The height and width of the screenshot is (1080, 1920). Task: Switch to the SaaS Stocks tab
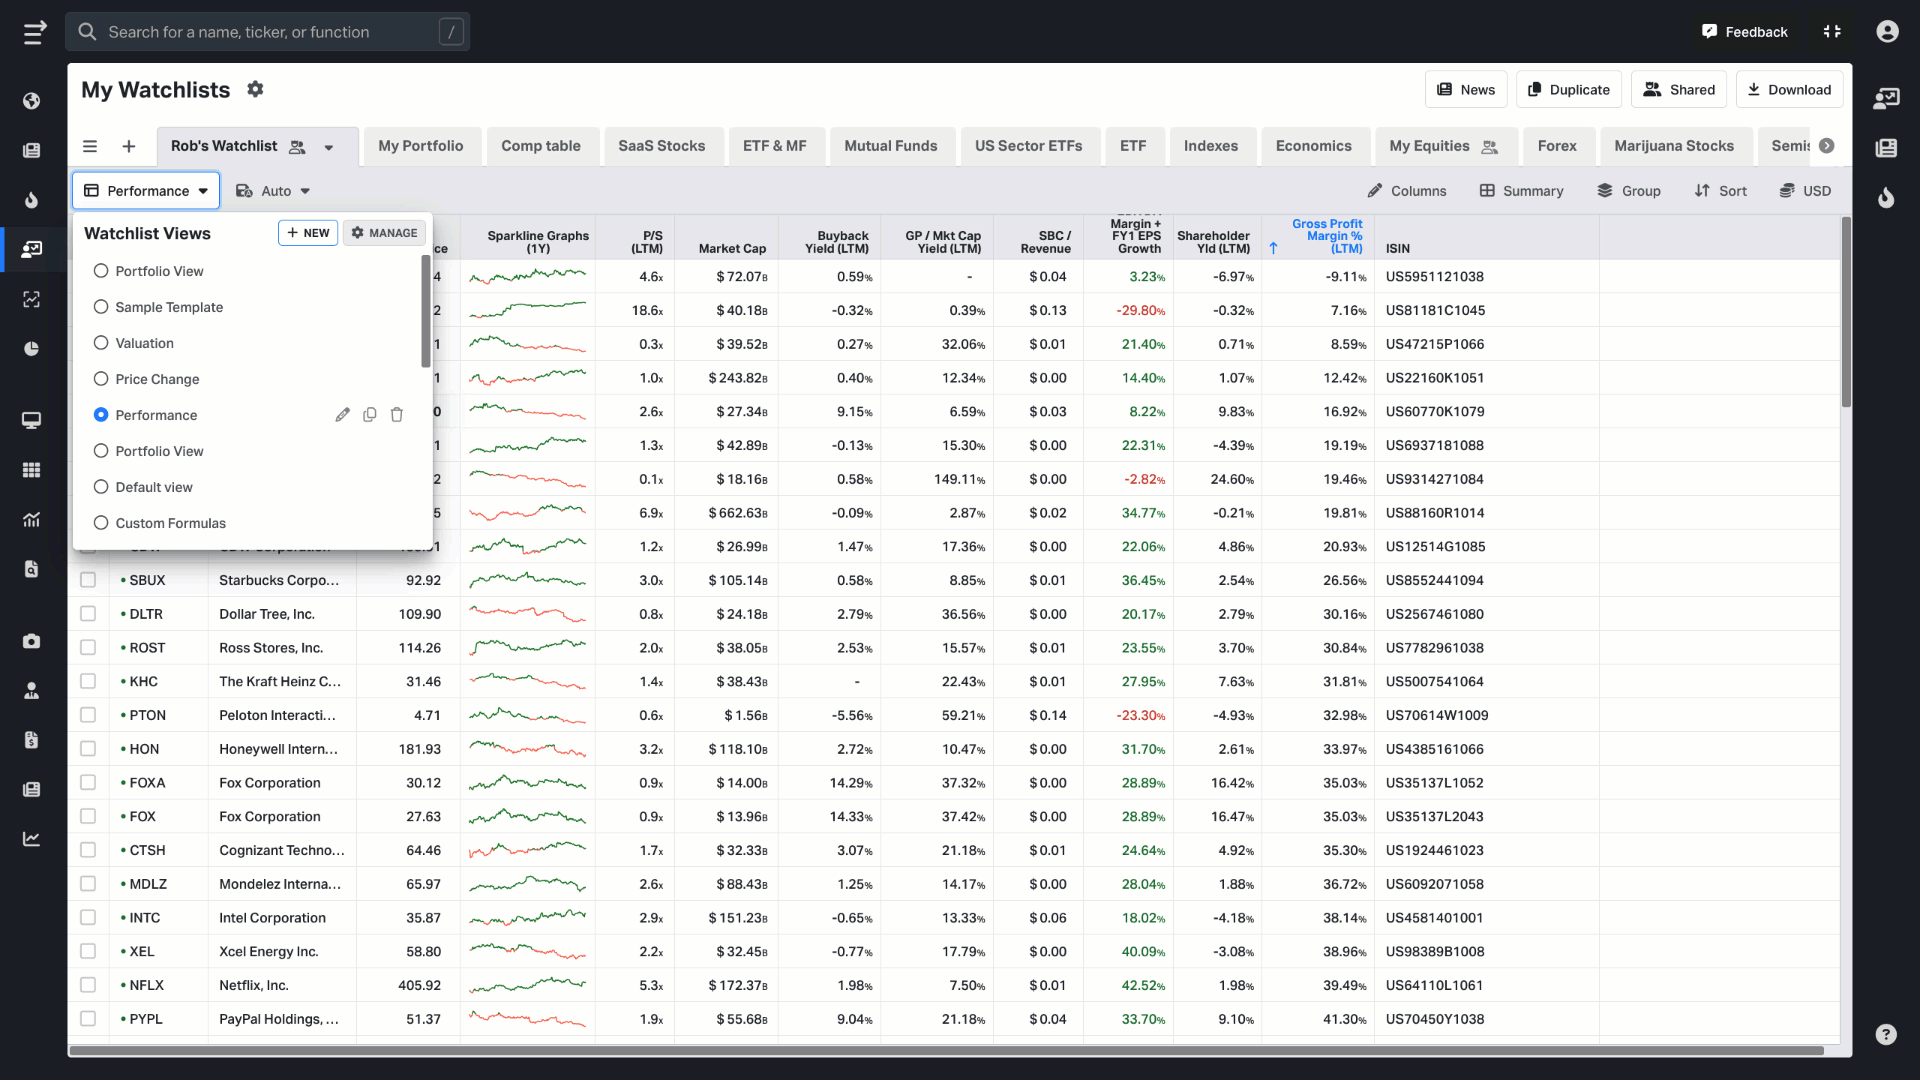point(662,146)
